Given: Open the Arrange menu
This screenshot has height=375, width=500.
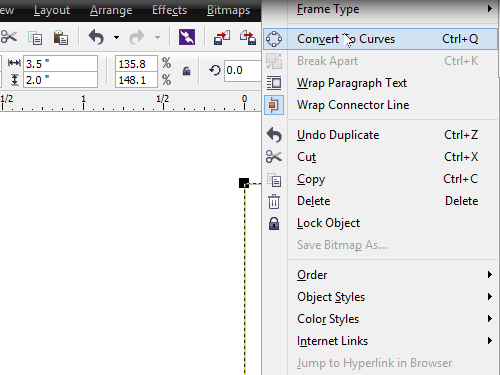Looking at the screenshot, I should tap(111, 10).
